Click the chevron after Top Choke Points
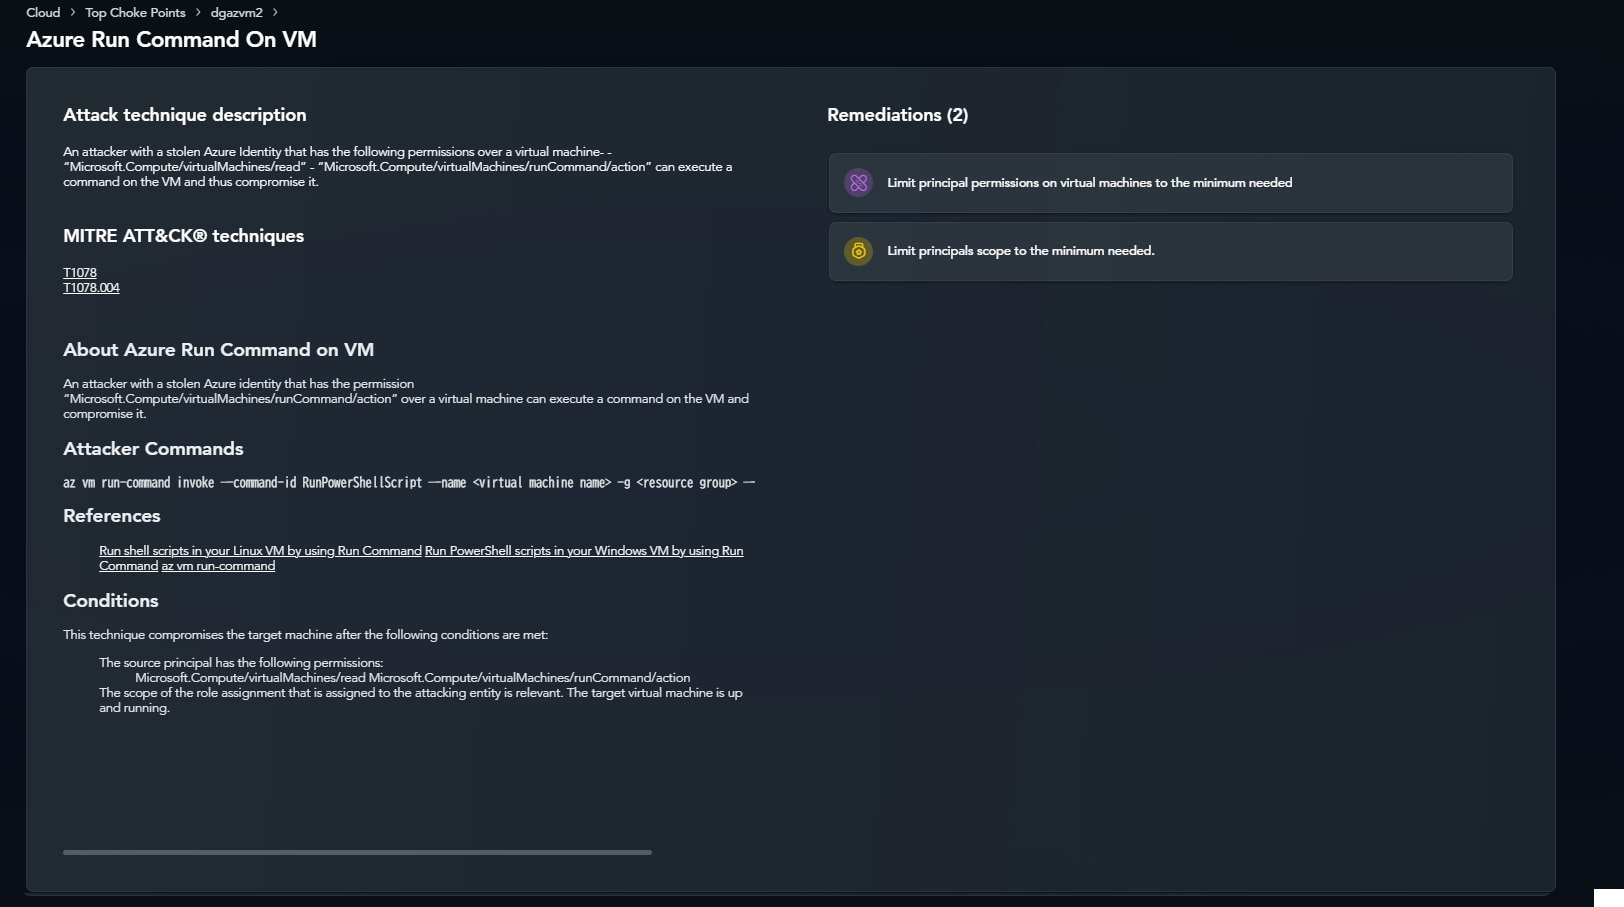Viewport: 1624px width, 907px height. (x=198, y=13)
